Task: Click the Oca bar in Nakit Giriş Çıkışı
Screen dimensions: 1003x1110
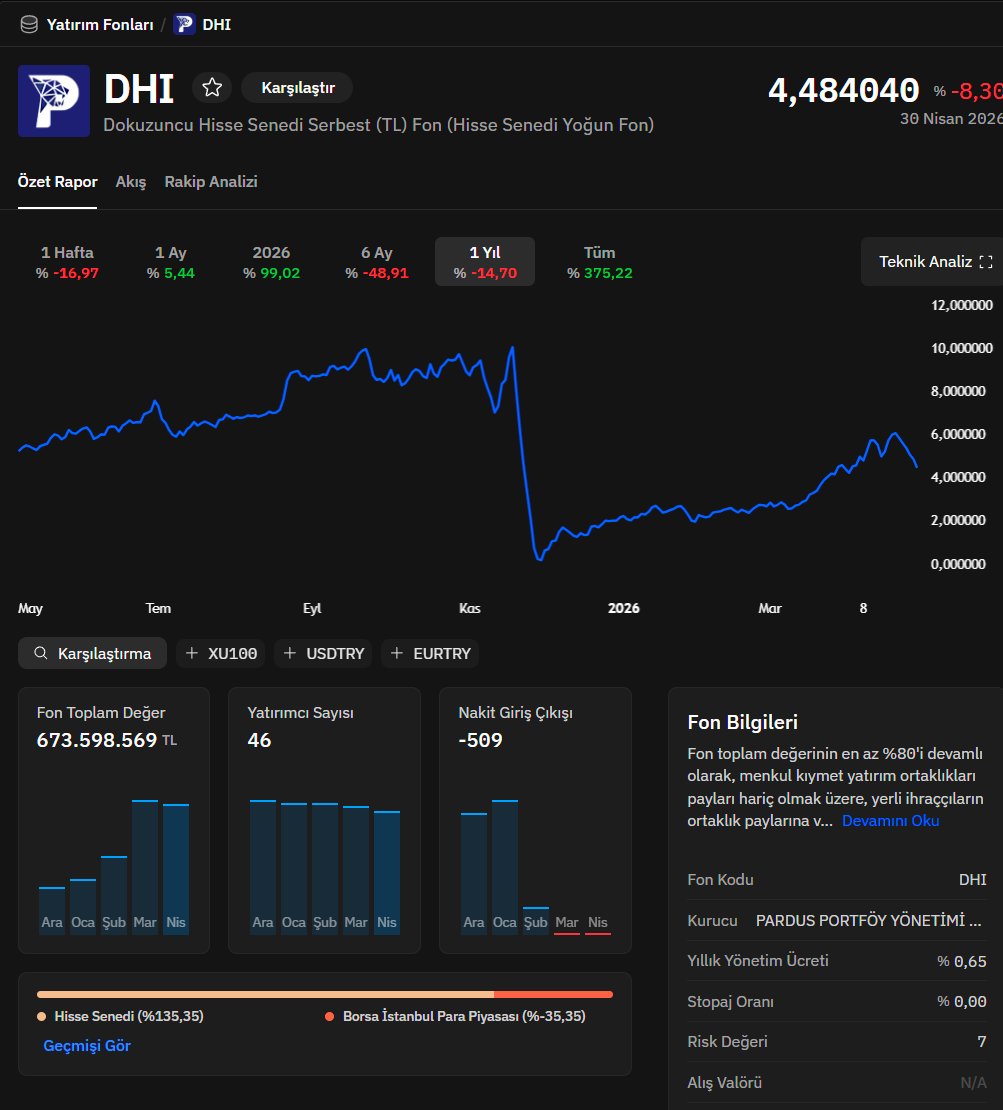Action: tap(505, 867)
